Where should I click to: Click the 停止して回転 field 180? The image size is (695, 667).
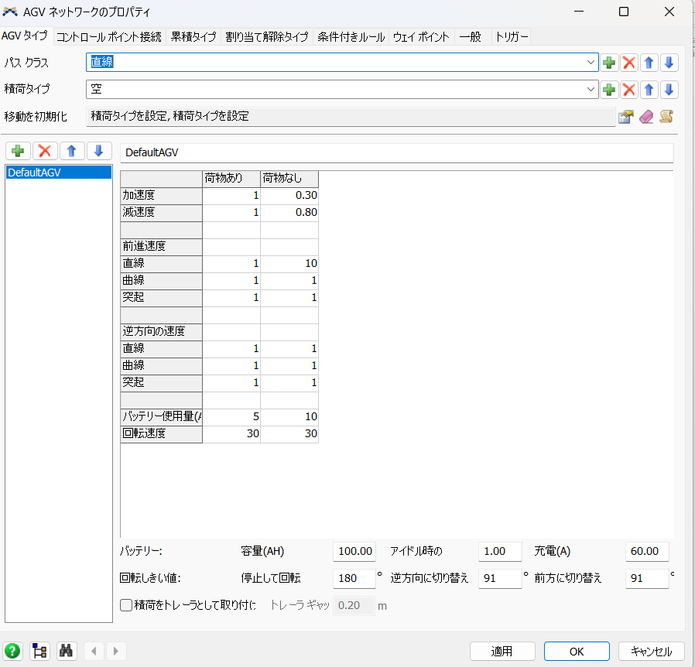(354, 578)
